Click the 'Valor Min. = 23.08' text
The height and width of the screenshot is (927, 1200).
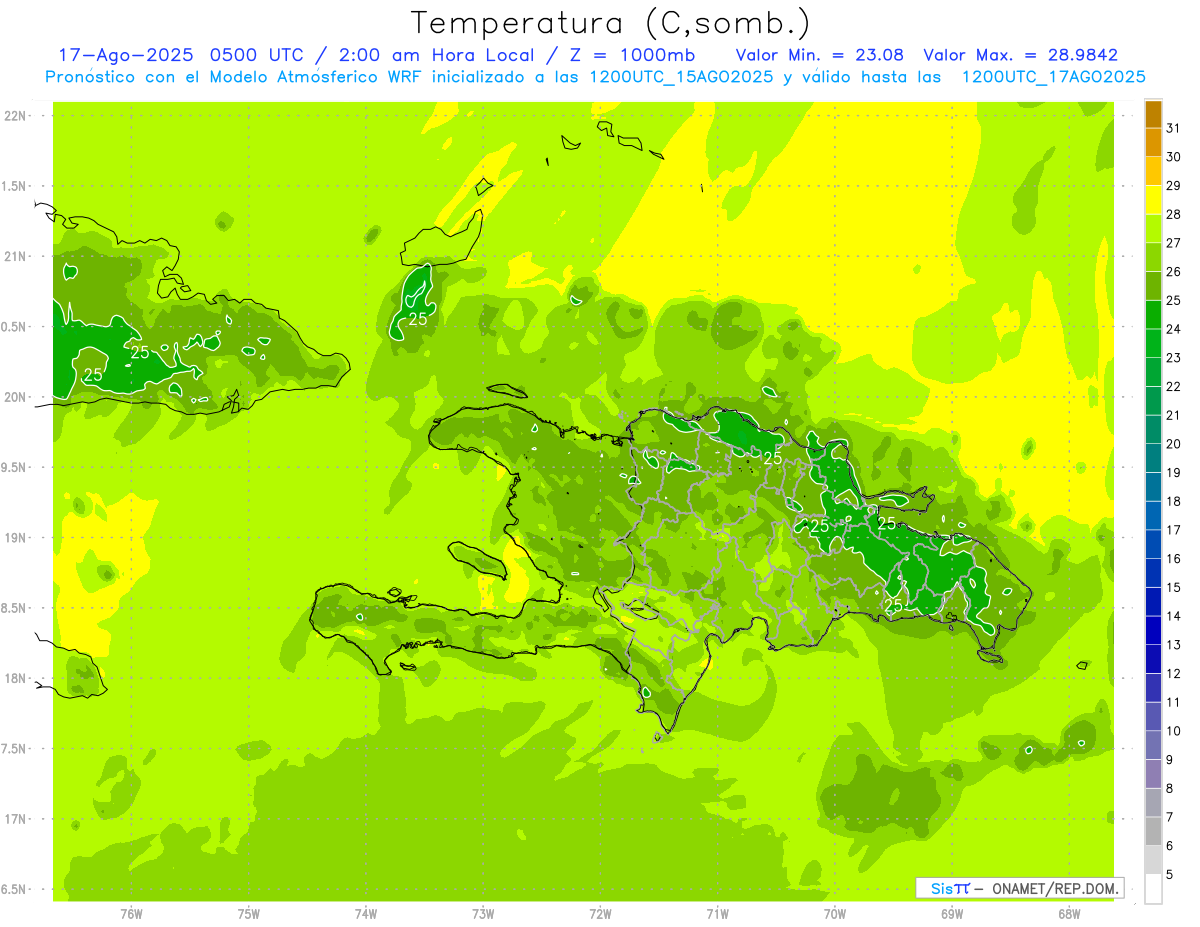(820, 55)
